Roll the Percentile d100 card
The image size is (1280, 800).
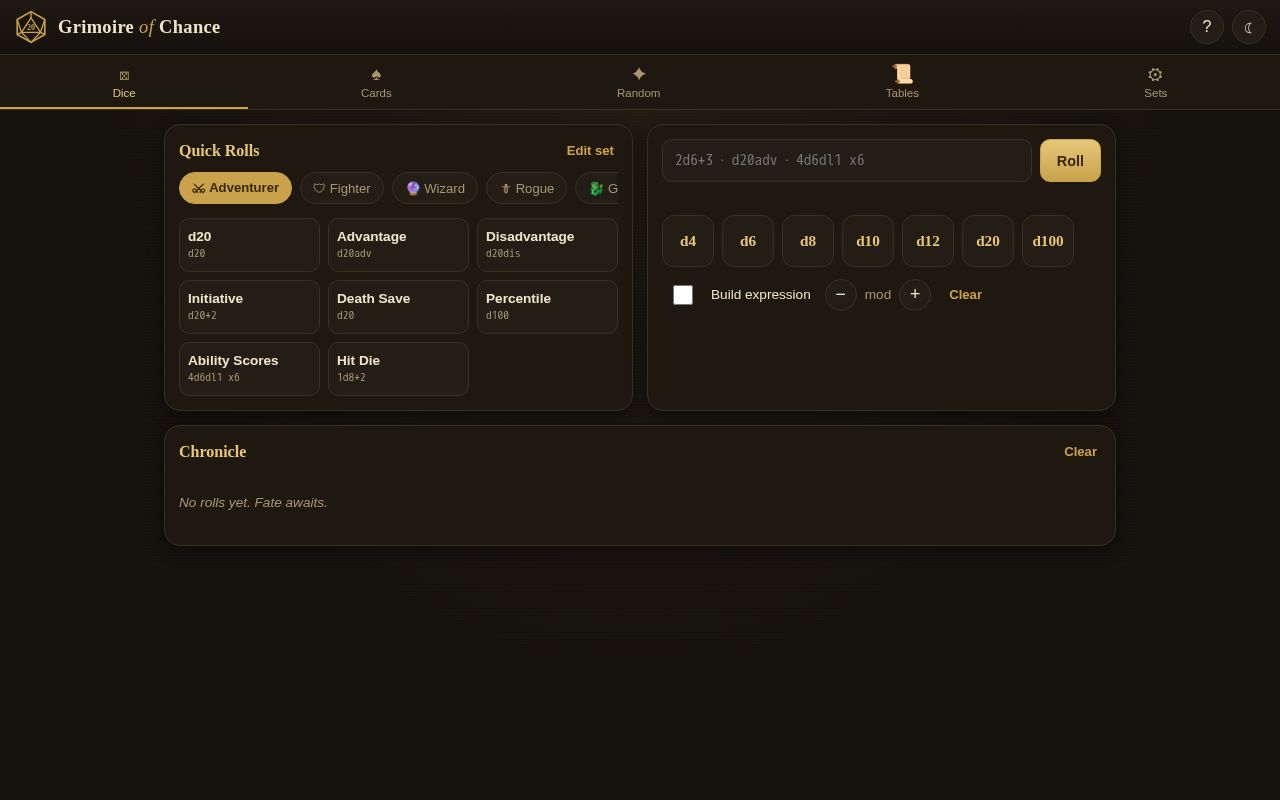click(547, 307)
